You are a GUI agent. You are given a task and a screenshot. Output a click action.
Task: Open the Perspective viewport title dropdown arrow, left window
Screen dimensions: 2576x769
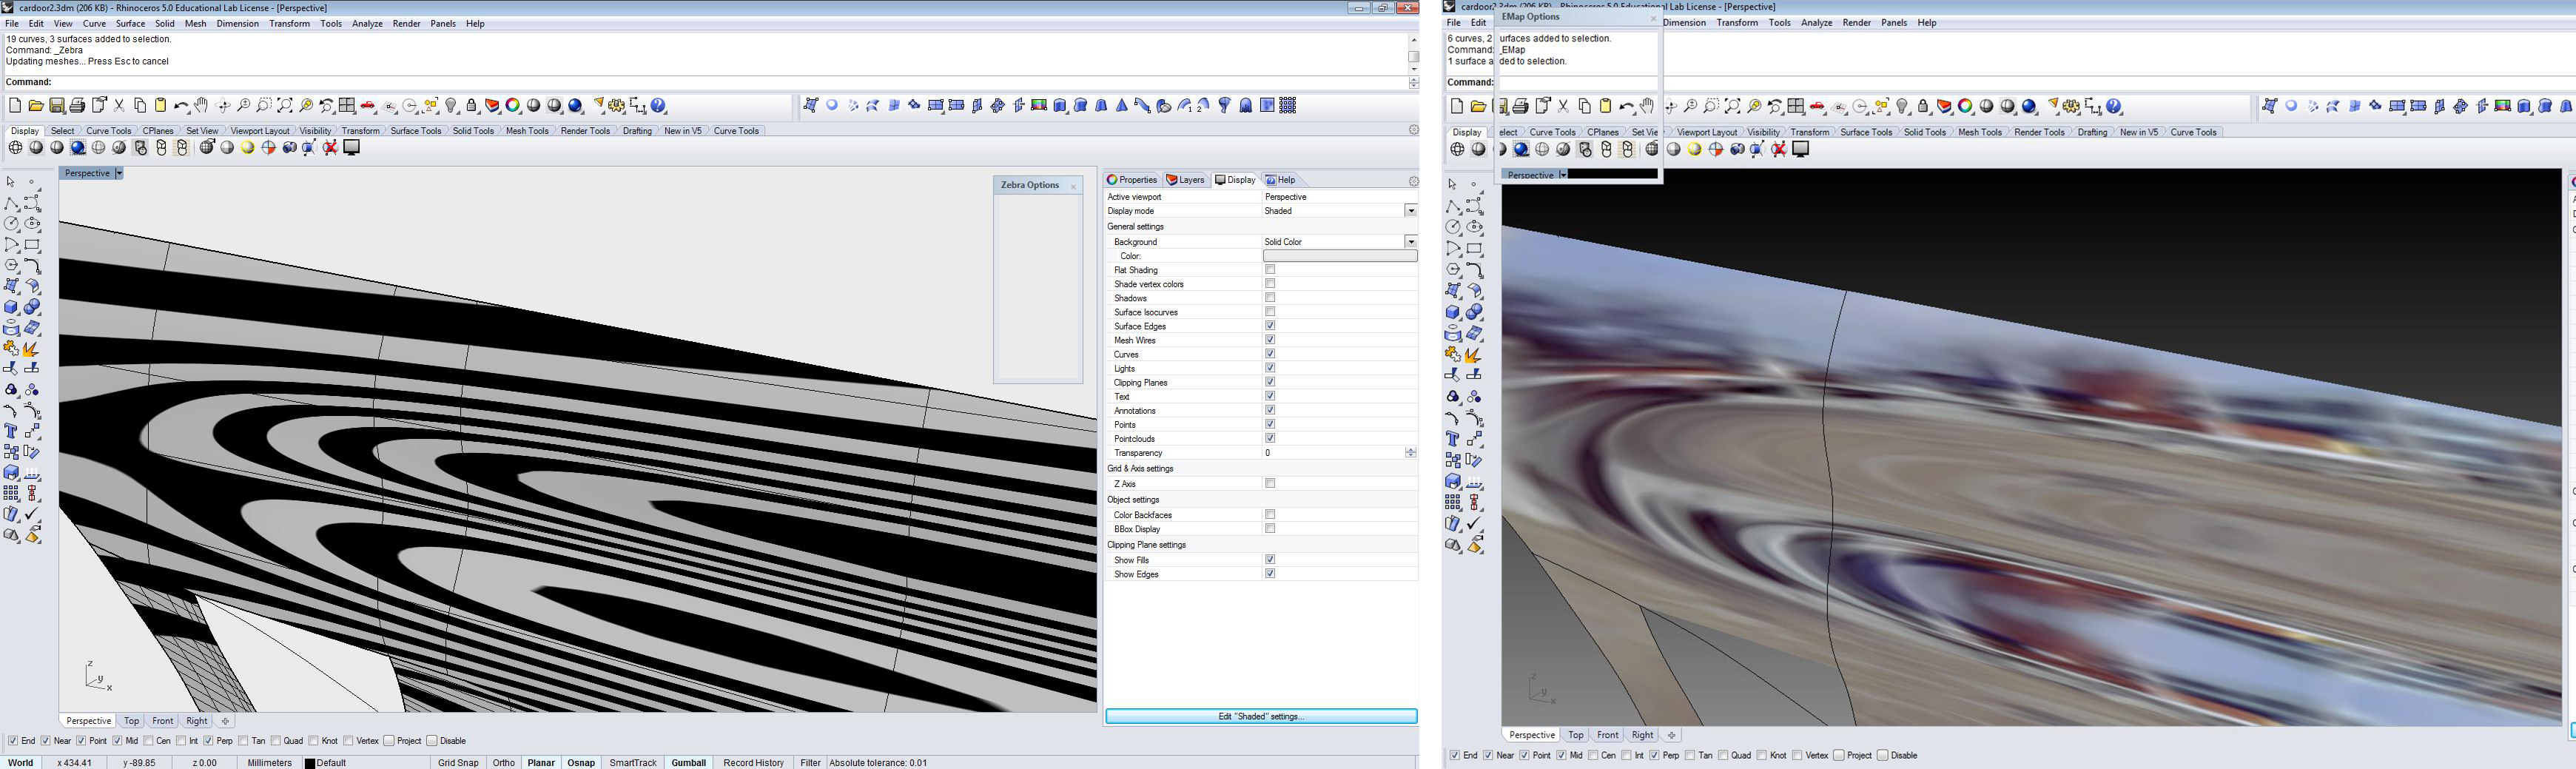118,173
